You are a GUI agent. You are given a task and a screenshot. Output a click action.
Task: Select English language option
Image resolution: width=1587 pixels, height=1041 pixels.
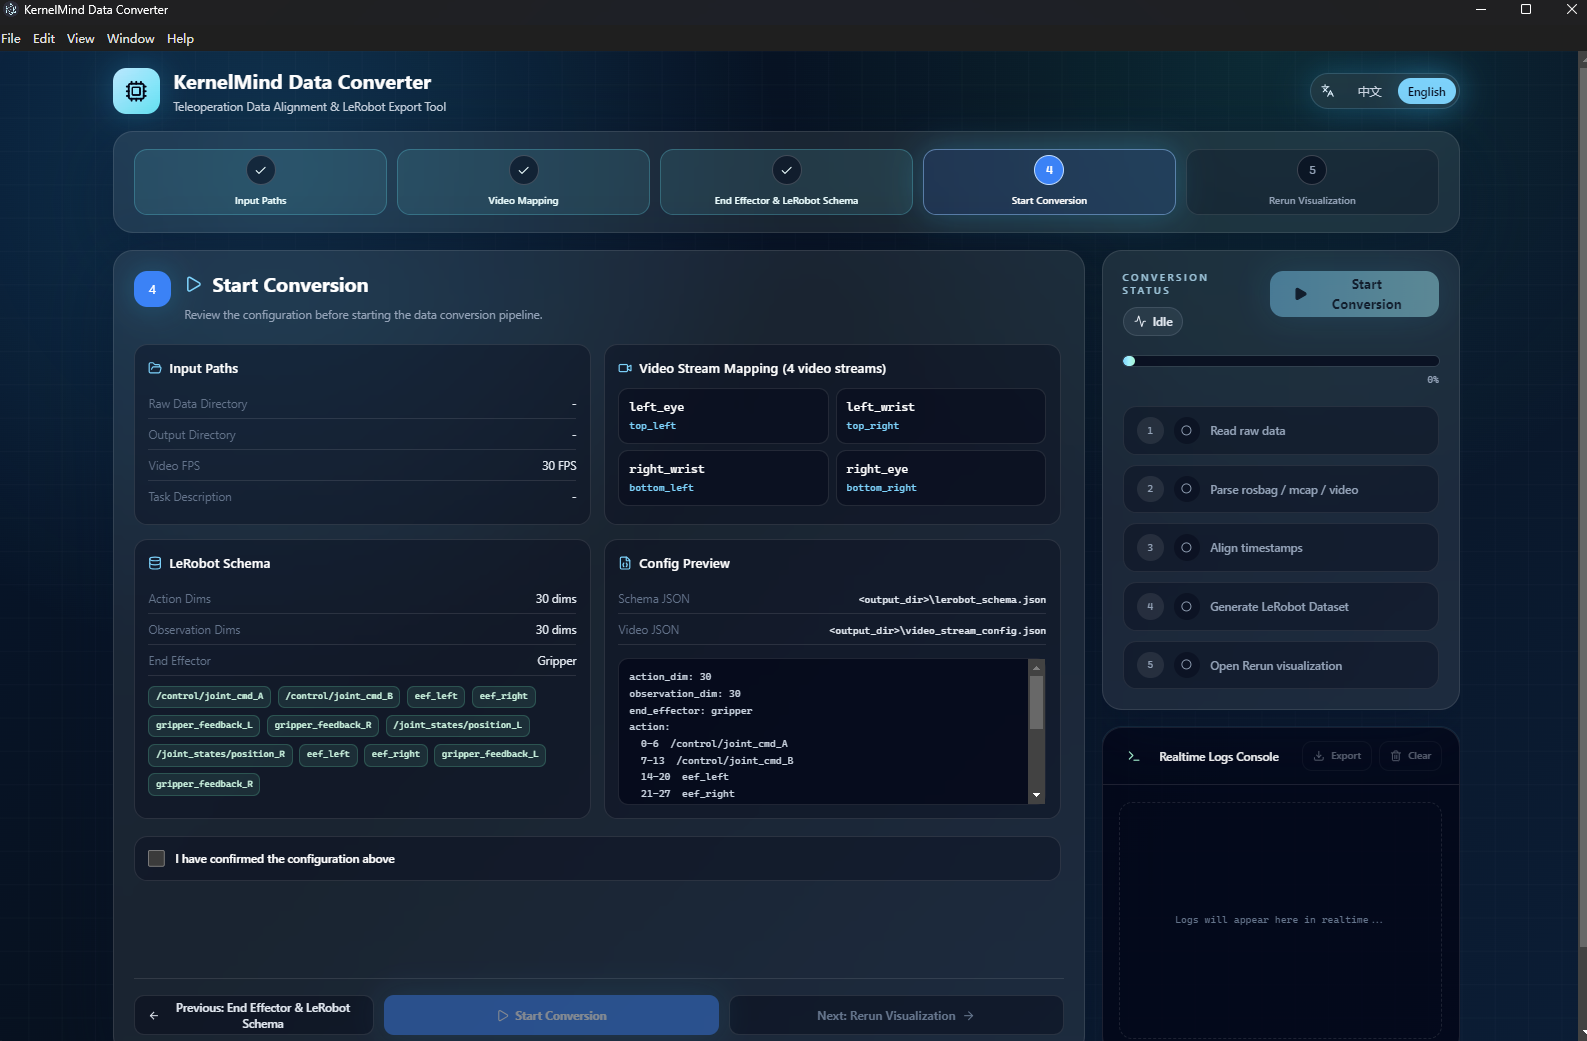(1426, 91)
